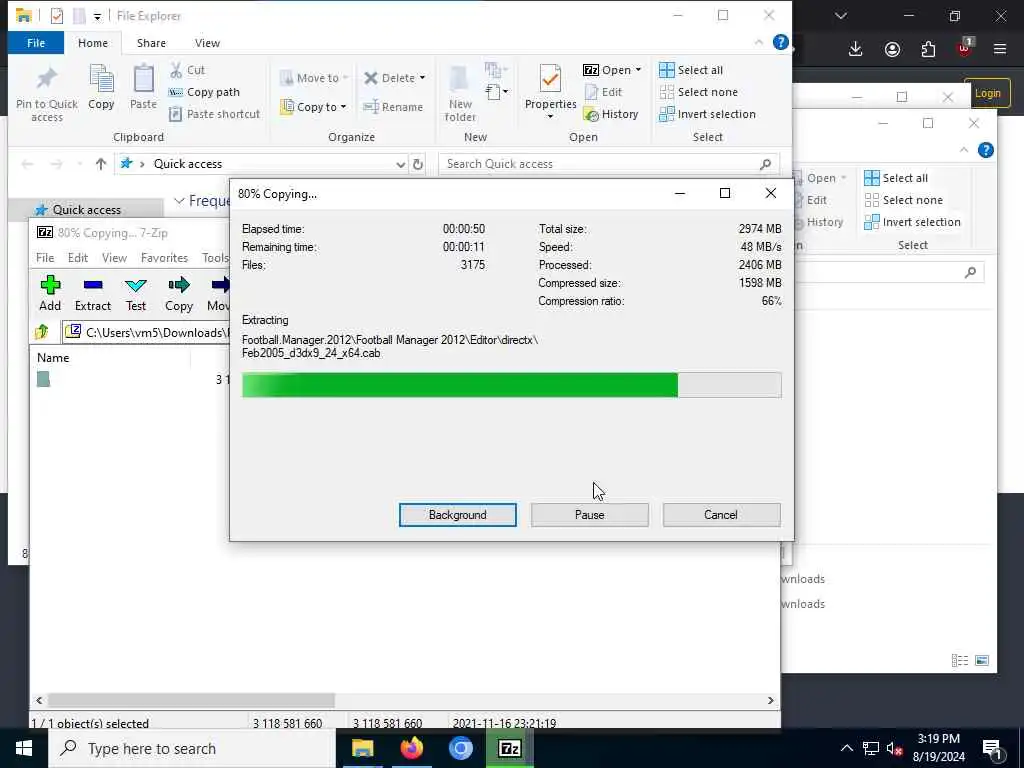Collapse the Frequent folders section chevron
Image resolution: width=1024 pixels, height=768 pixels.
coord(179,201)
